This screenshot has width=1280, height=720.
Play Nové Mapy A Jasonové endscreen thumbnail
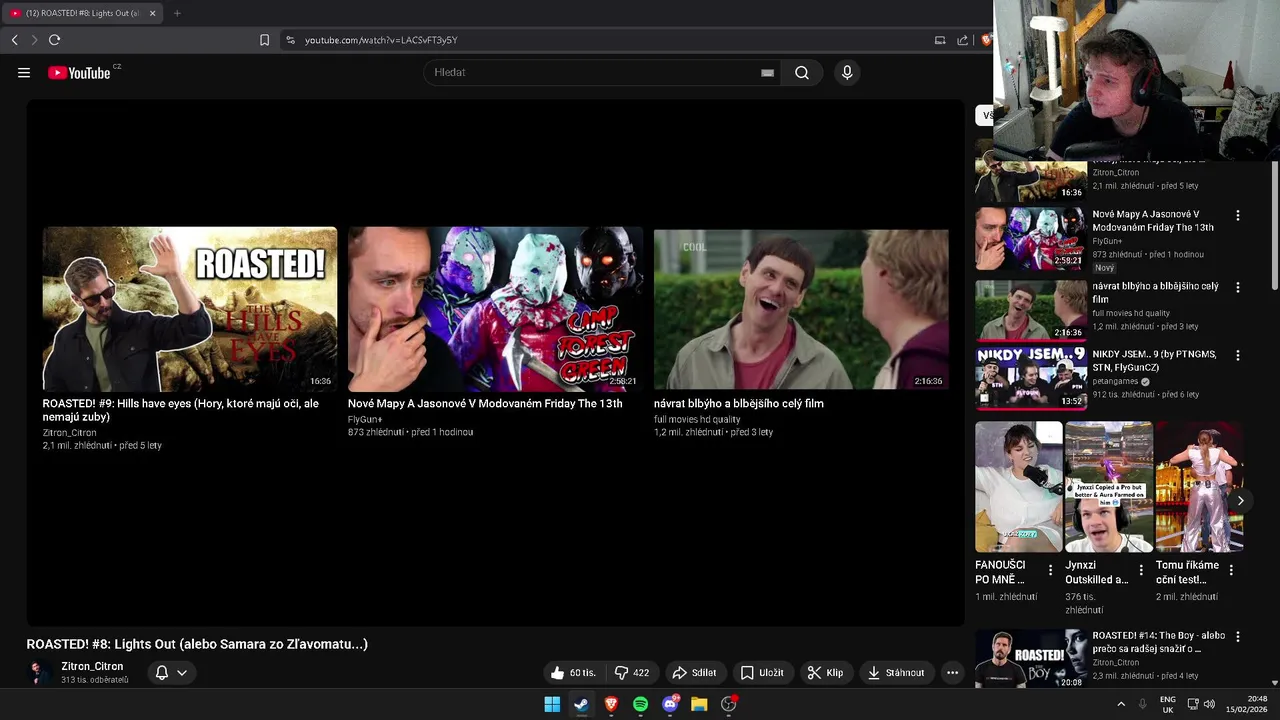[x=495, y=309]
